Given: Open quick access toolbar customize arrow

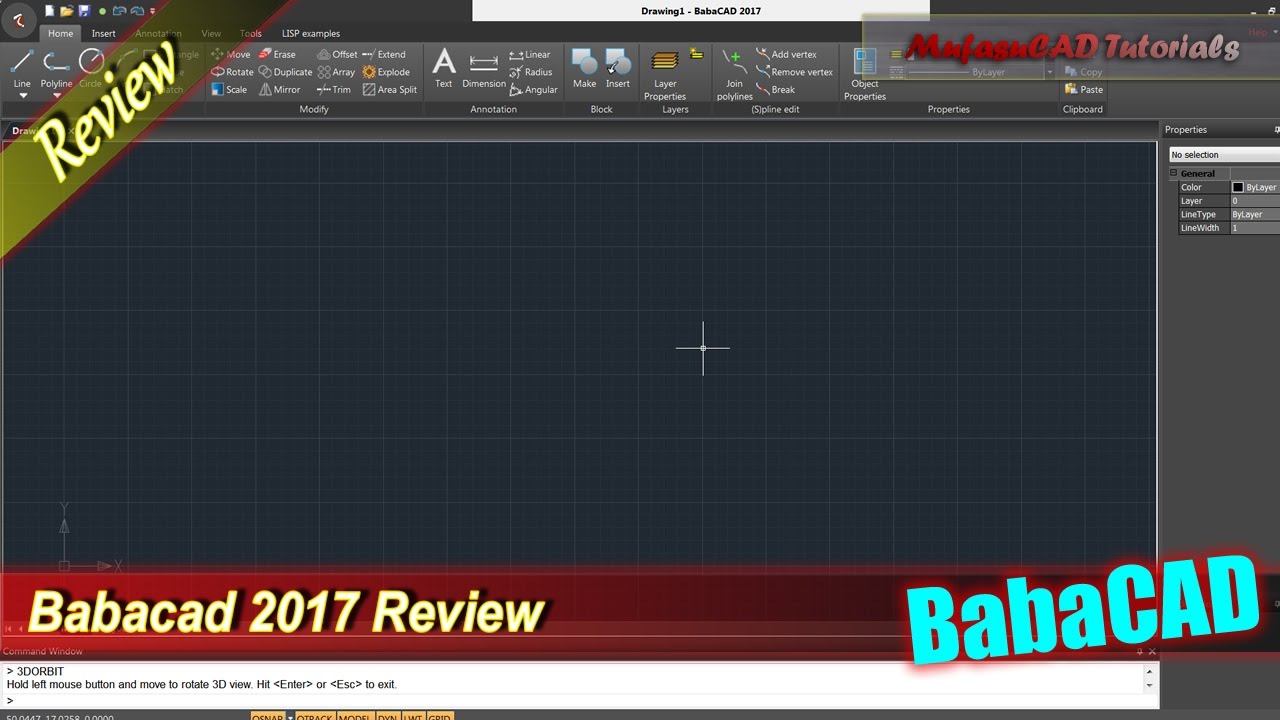Looking at the screenshot, I should tap(153, 11).
